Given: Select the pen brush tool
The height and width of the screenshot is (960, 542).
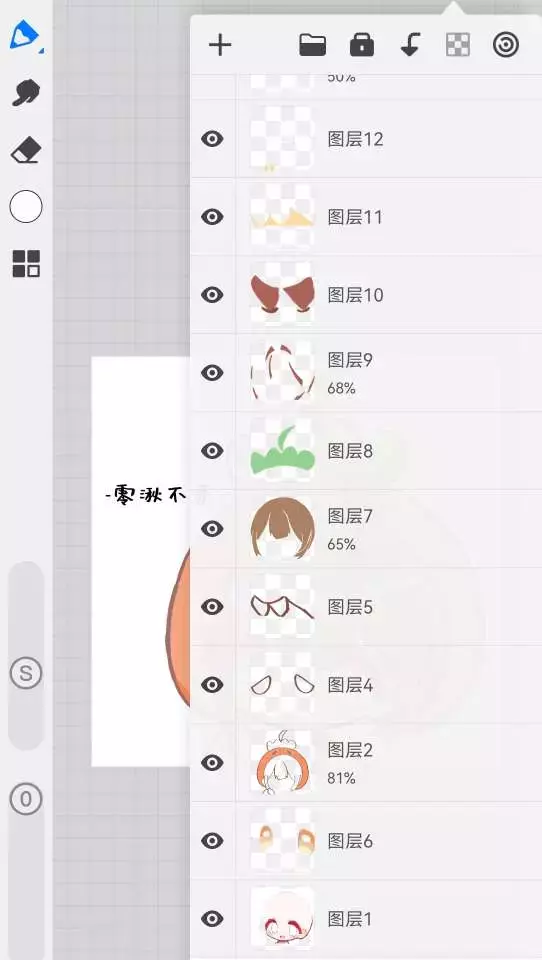Looking at the screenshot, I should [x=25, y=36].
